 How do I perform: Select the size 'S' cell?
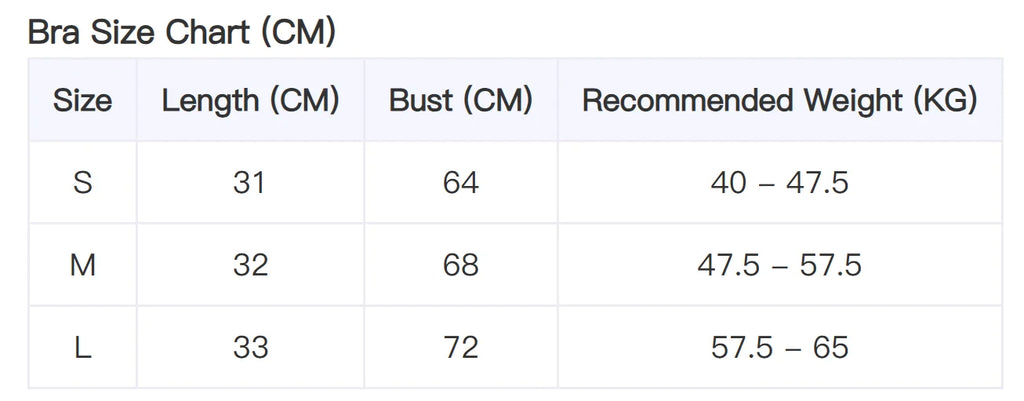82,183
